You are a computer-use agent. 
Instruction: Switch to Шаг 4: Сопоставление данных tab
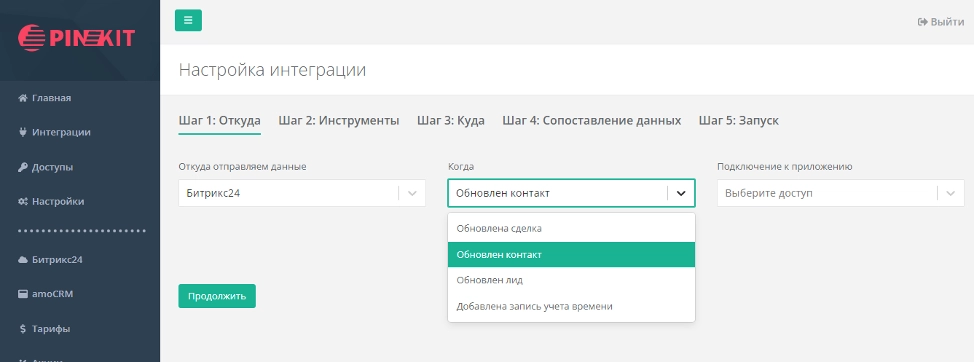click(591, 121)
